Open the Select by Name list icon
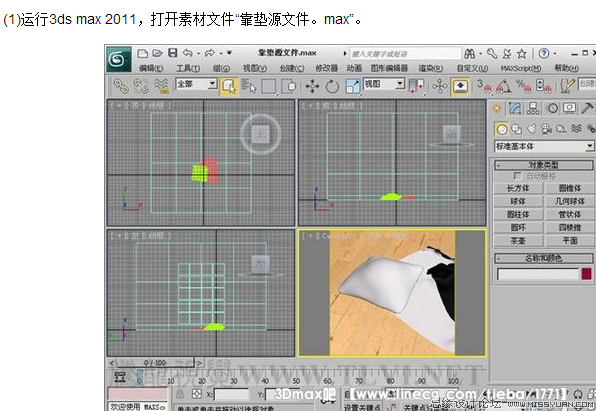 pos(249,86)
